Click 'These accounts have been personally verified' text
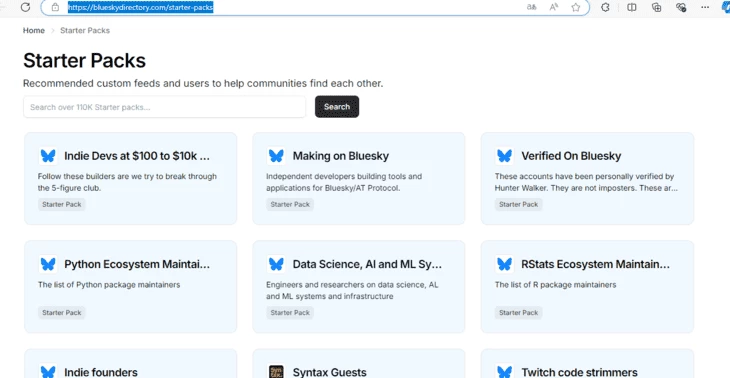The height and width of the screenshot is (378, 730). pos(586,182)
